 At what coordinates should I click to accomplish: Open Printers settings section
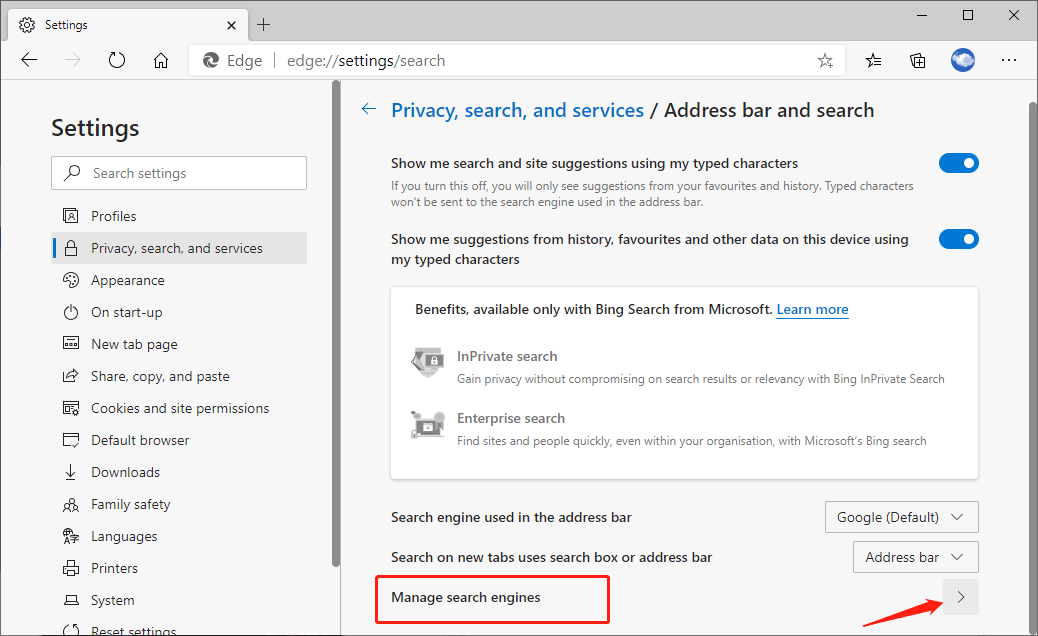click(179, 568)
